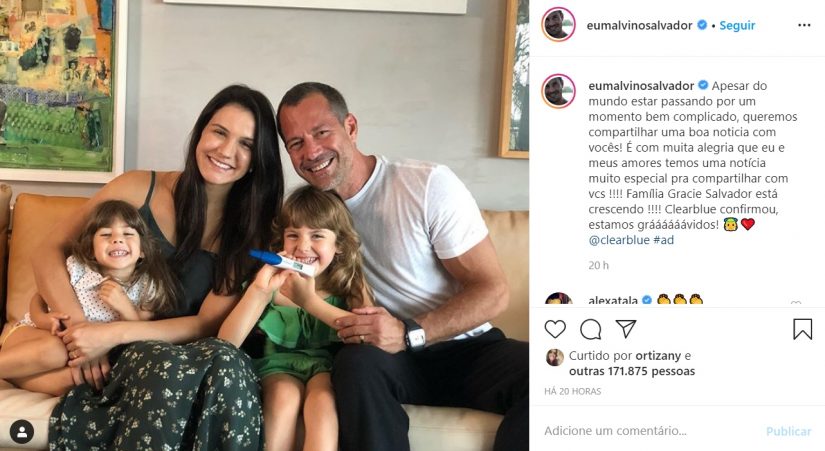This screenshot has height=451, width=825.
Task: Open comments via speech bubble icon
Action: click(x=591, y=329)
